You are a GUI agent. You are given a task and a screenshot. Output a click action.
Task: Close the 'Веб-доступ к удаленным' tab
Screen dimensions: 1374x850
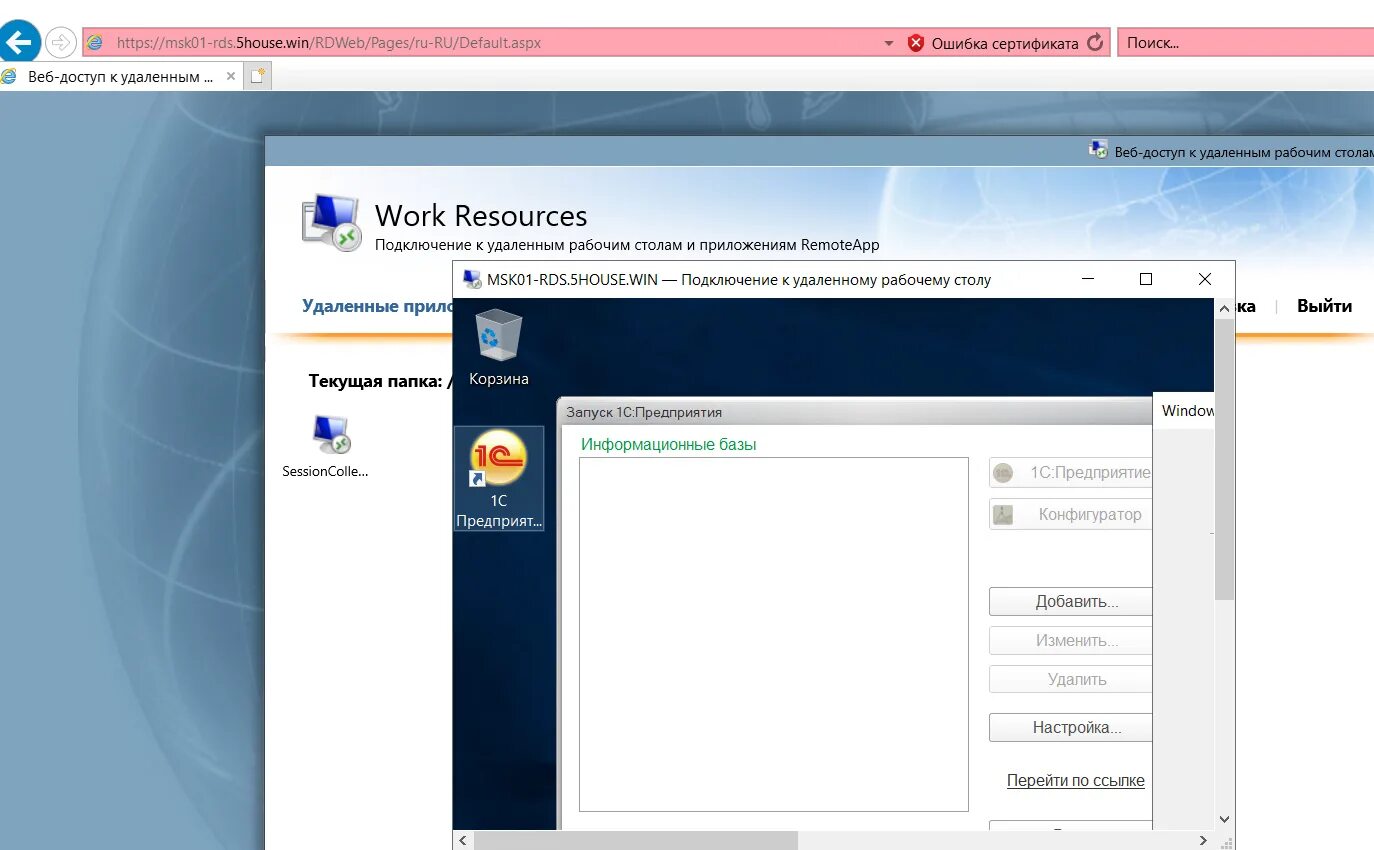tap(231, 76)
